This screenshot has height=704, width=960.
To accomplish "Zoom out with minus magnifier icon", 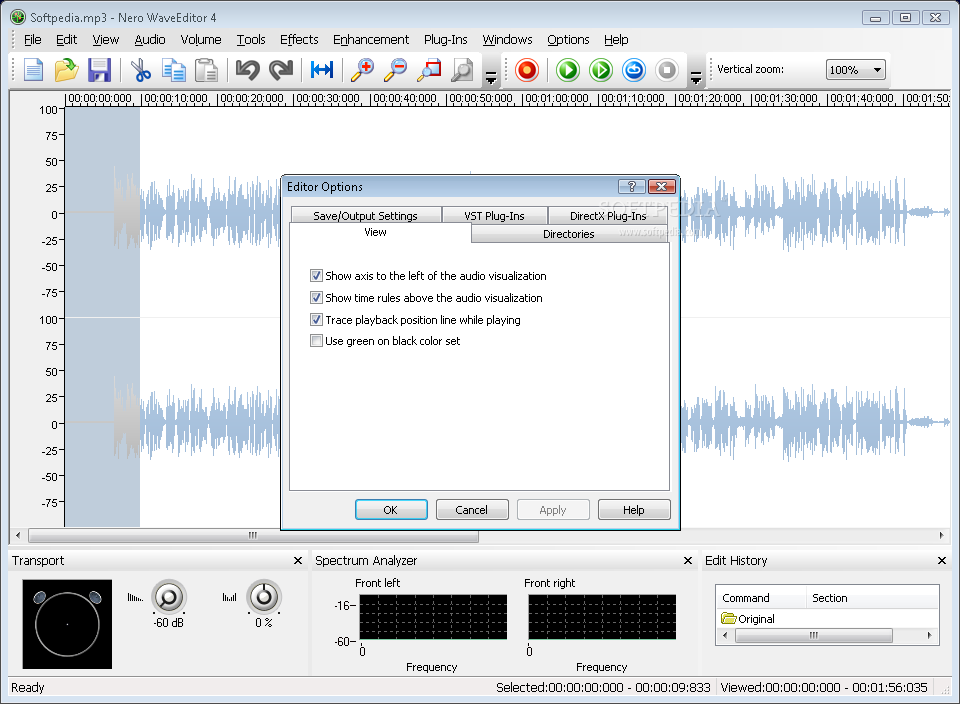I will pyautogui.click(x=396, y=70).
